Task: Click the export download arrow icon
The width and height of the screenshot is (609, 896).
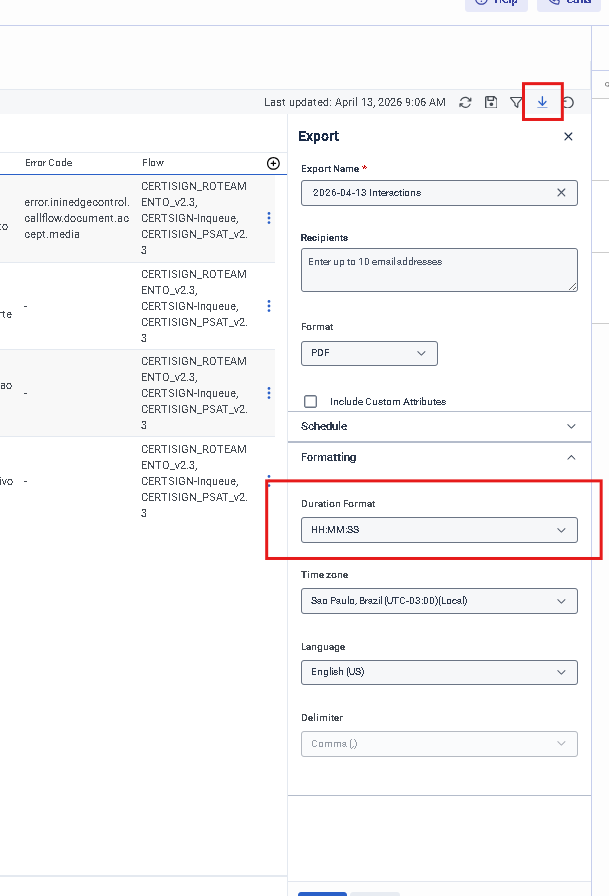Action: click(542, 102)
